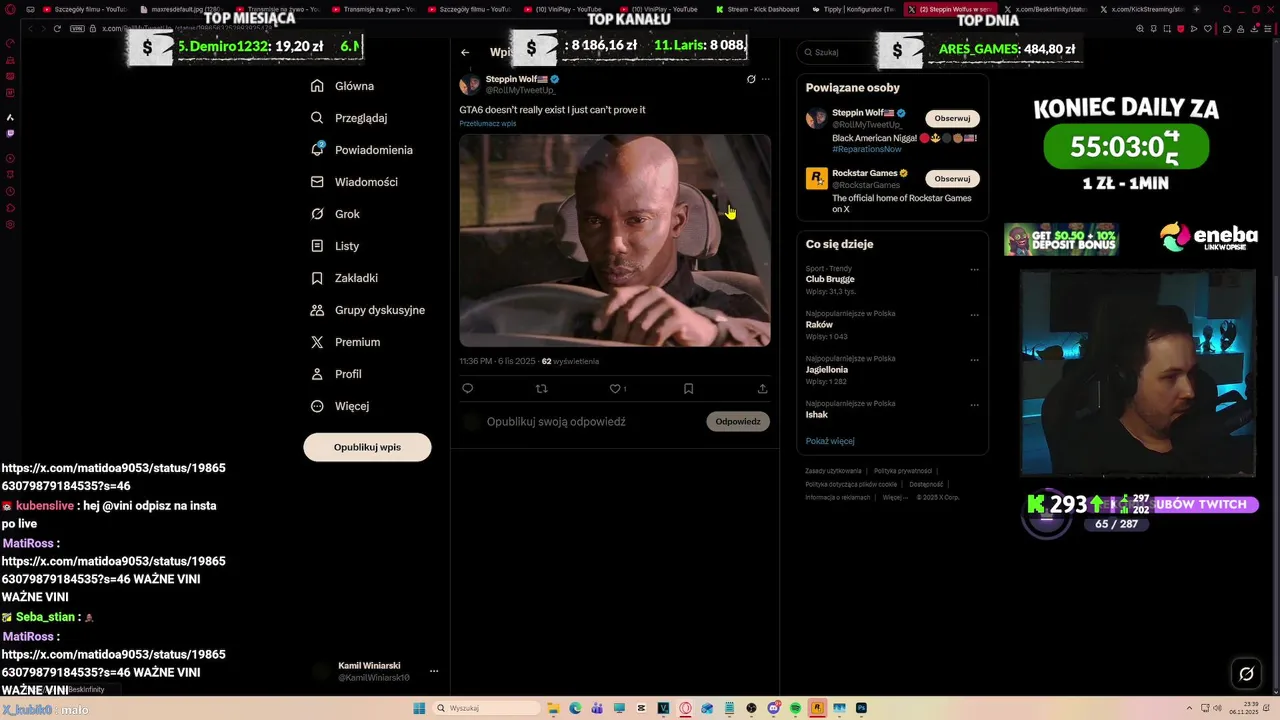Open Grok from the X sidebar

(335, 214)
